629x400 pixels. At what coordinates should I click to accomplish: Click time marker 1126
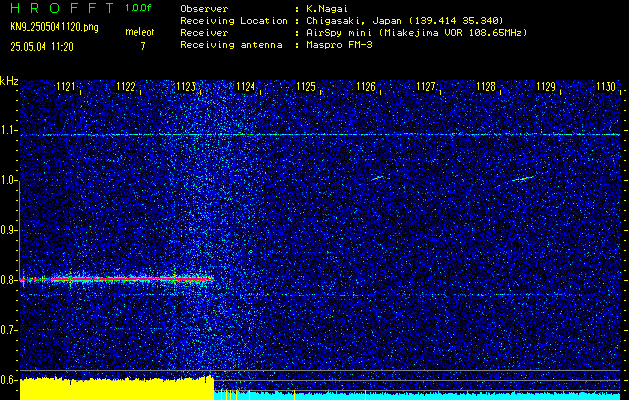coord(365,87)
